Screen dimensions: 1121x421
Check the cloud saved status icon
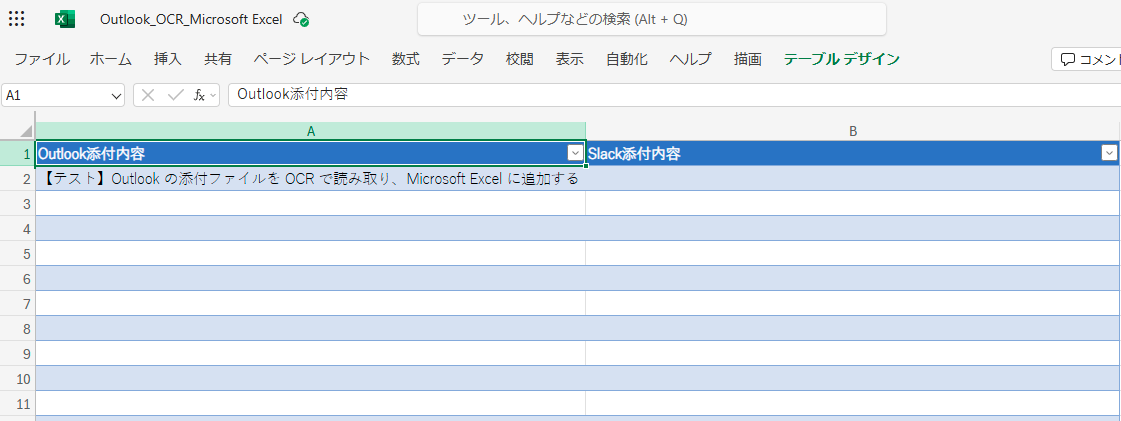click(302, 19)
